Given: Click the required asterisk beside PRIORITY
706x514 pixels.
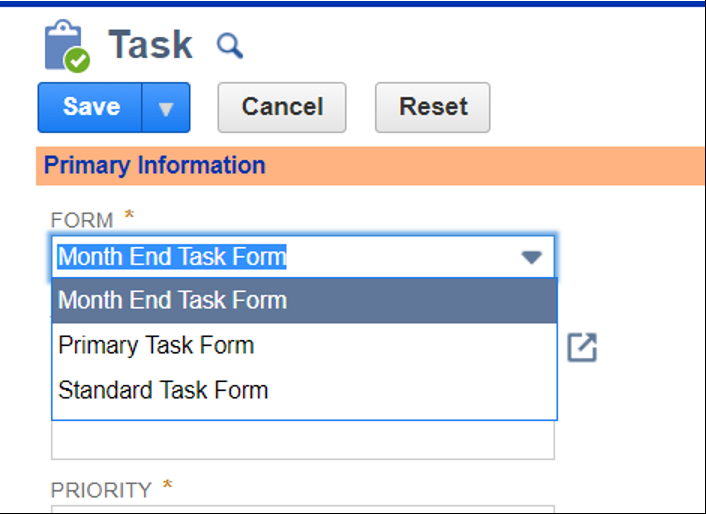Looking at the screenshot, I should 167,487.
